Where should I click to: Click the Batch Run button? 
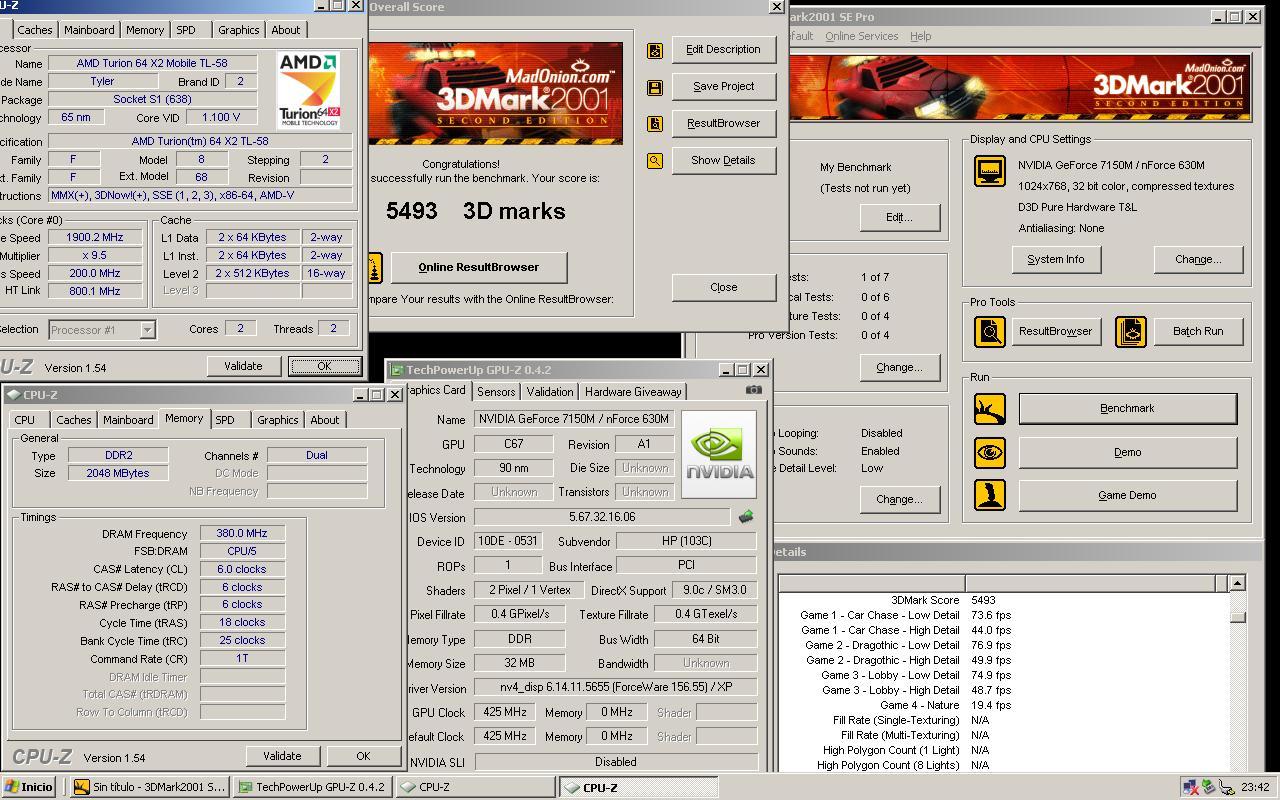click(1197, 331)
